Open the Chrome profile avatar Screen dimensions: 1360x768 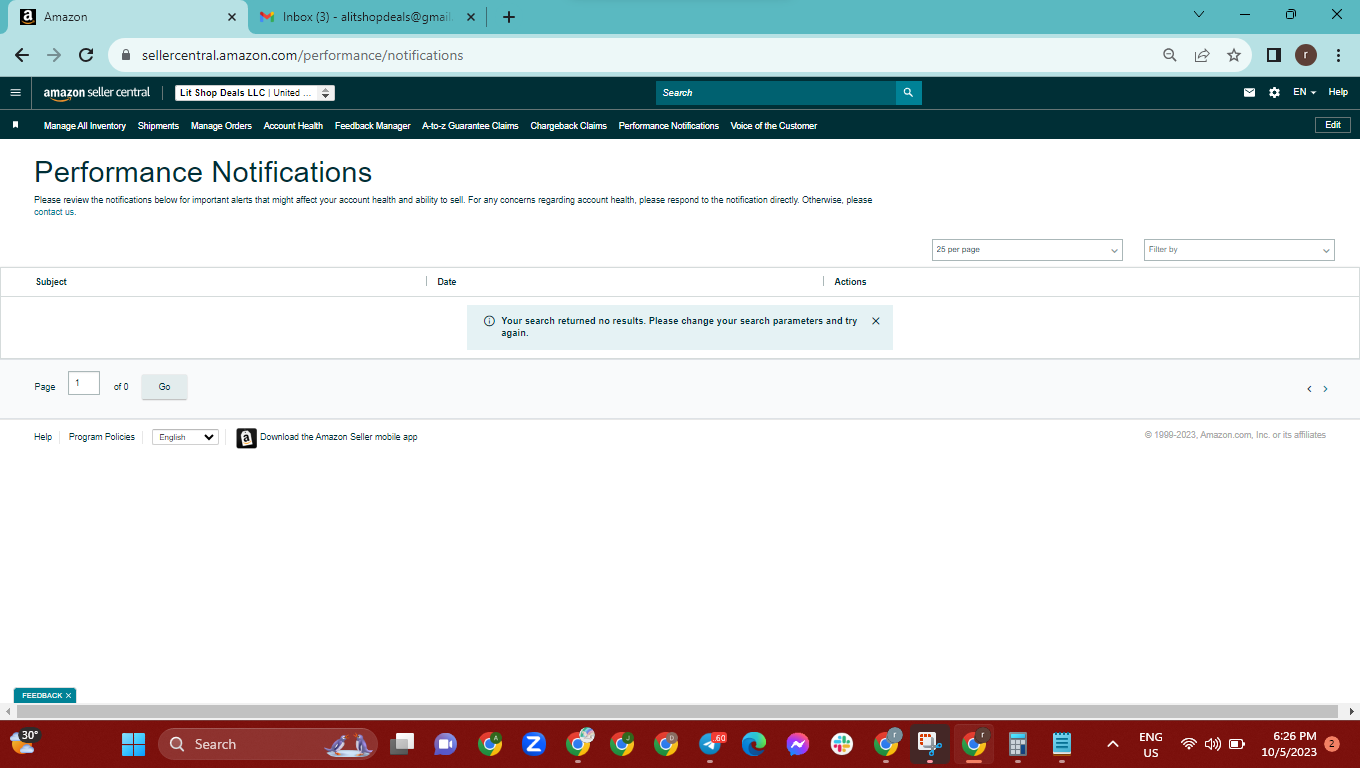pos(1306,55)
